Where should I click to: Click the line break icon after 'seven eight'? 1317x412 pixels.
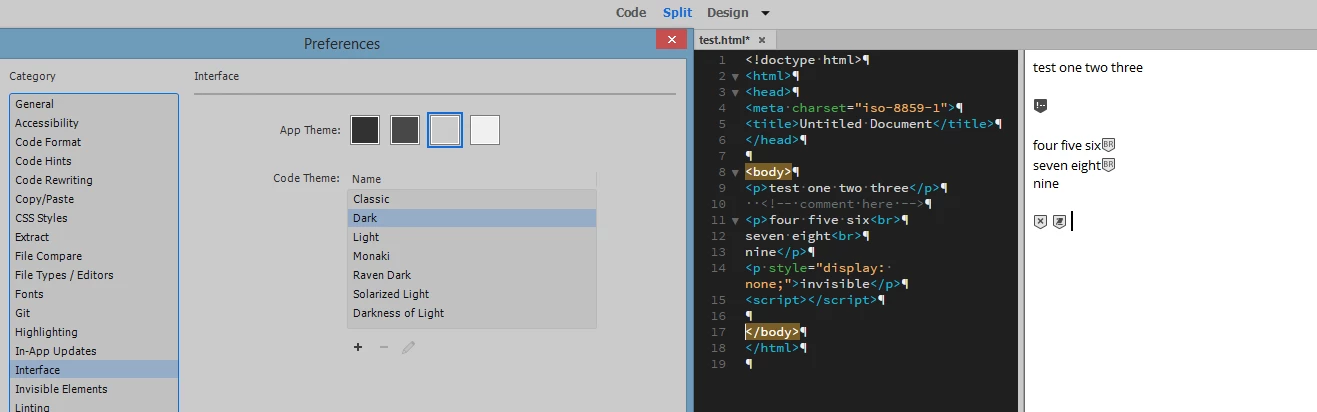pyautogui.click(x=1108, y=164)
